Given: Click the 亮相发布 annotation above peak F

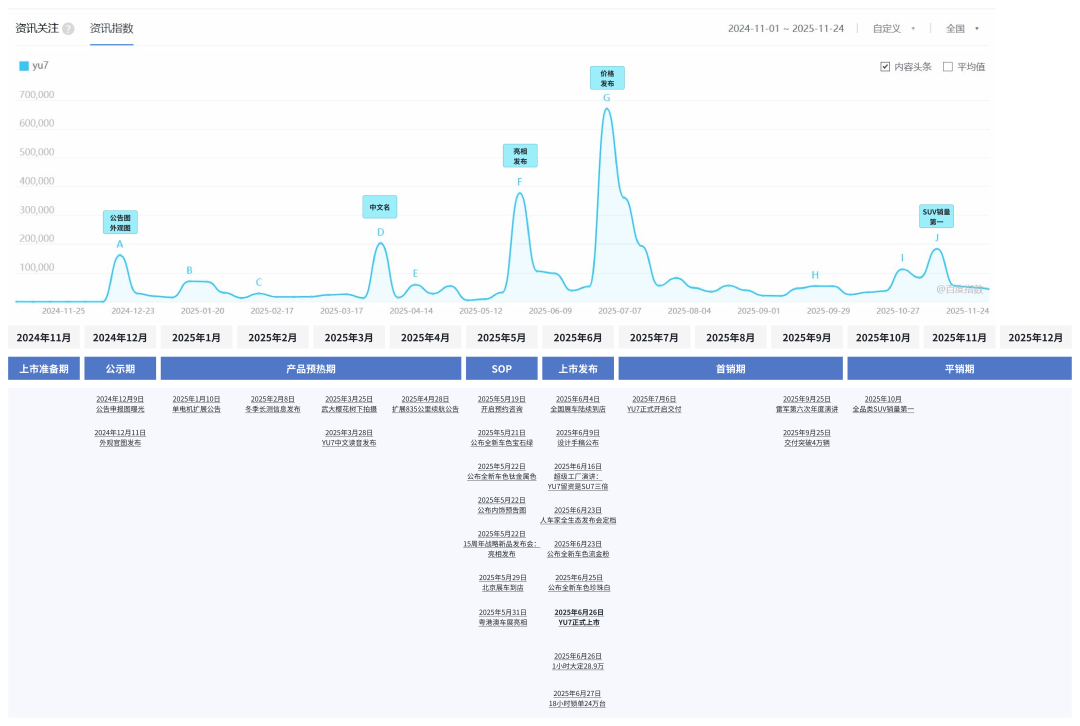Looking at the screenshot, I should tap(519, 156).
